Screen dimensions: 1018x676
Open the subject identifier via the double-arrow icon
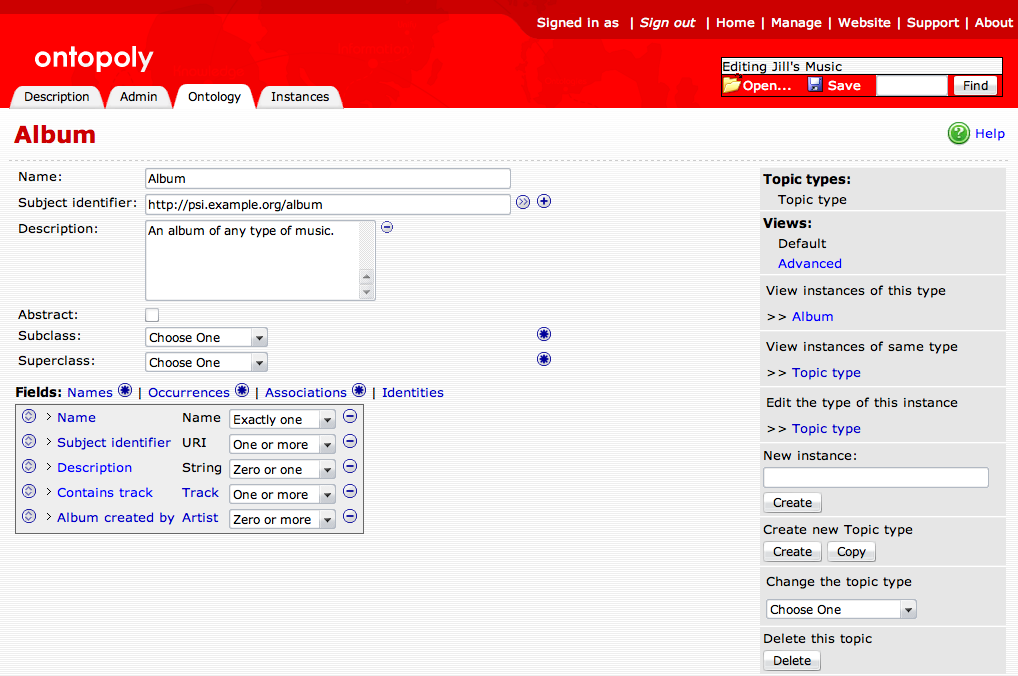pyautogui.click(x=523, y=201)
